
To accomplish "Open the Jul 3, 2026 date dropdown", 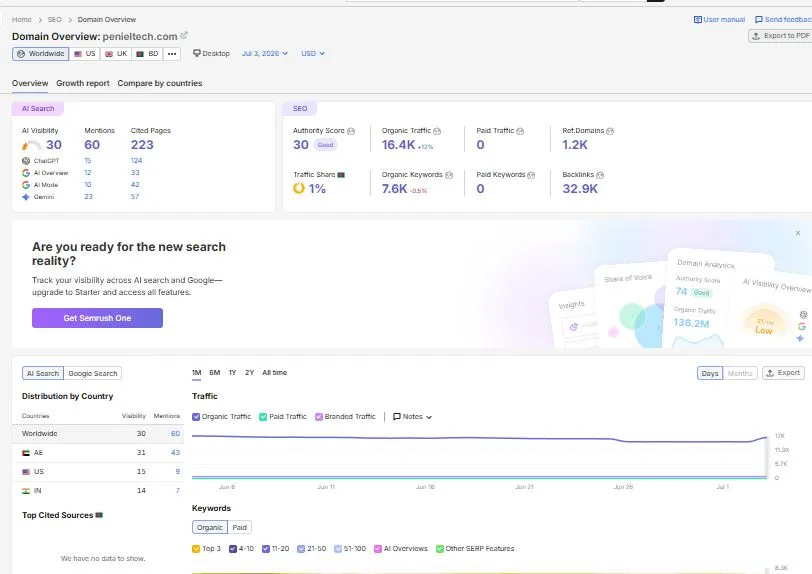I will click(265, 53).
